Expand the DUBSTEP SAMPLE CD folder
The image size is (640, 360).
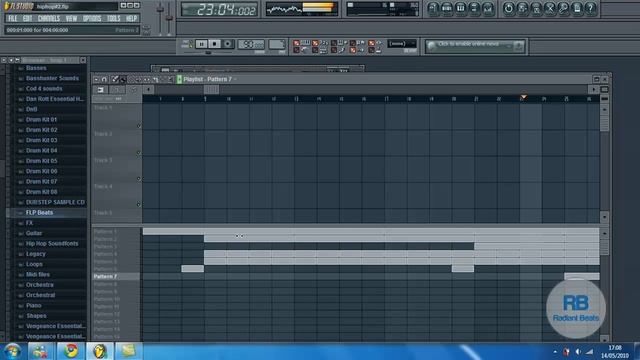point(55,202)
